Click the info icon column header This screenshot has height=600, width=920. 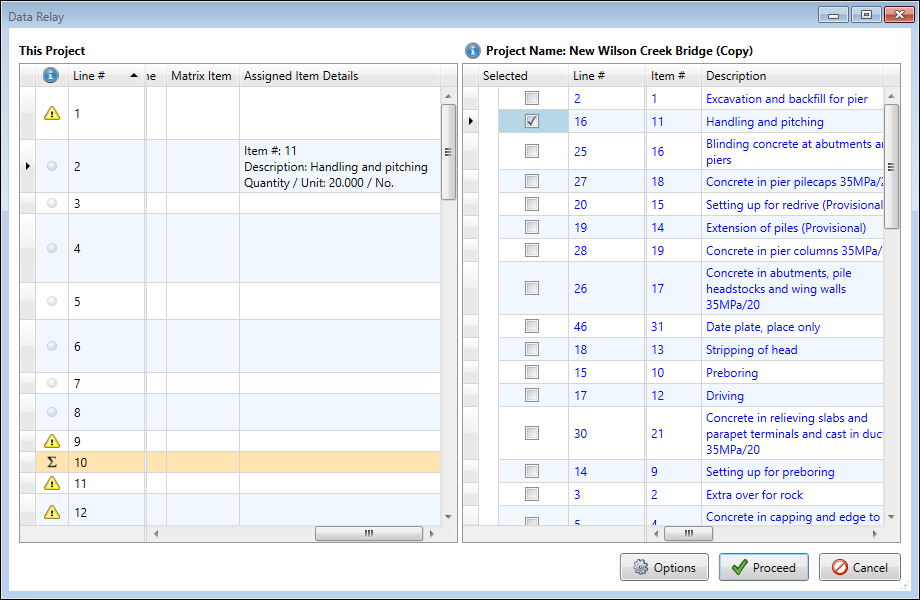click(51, 76)
